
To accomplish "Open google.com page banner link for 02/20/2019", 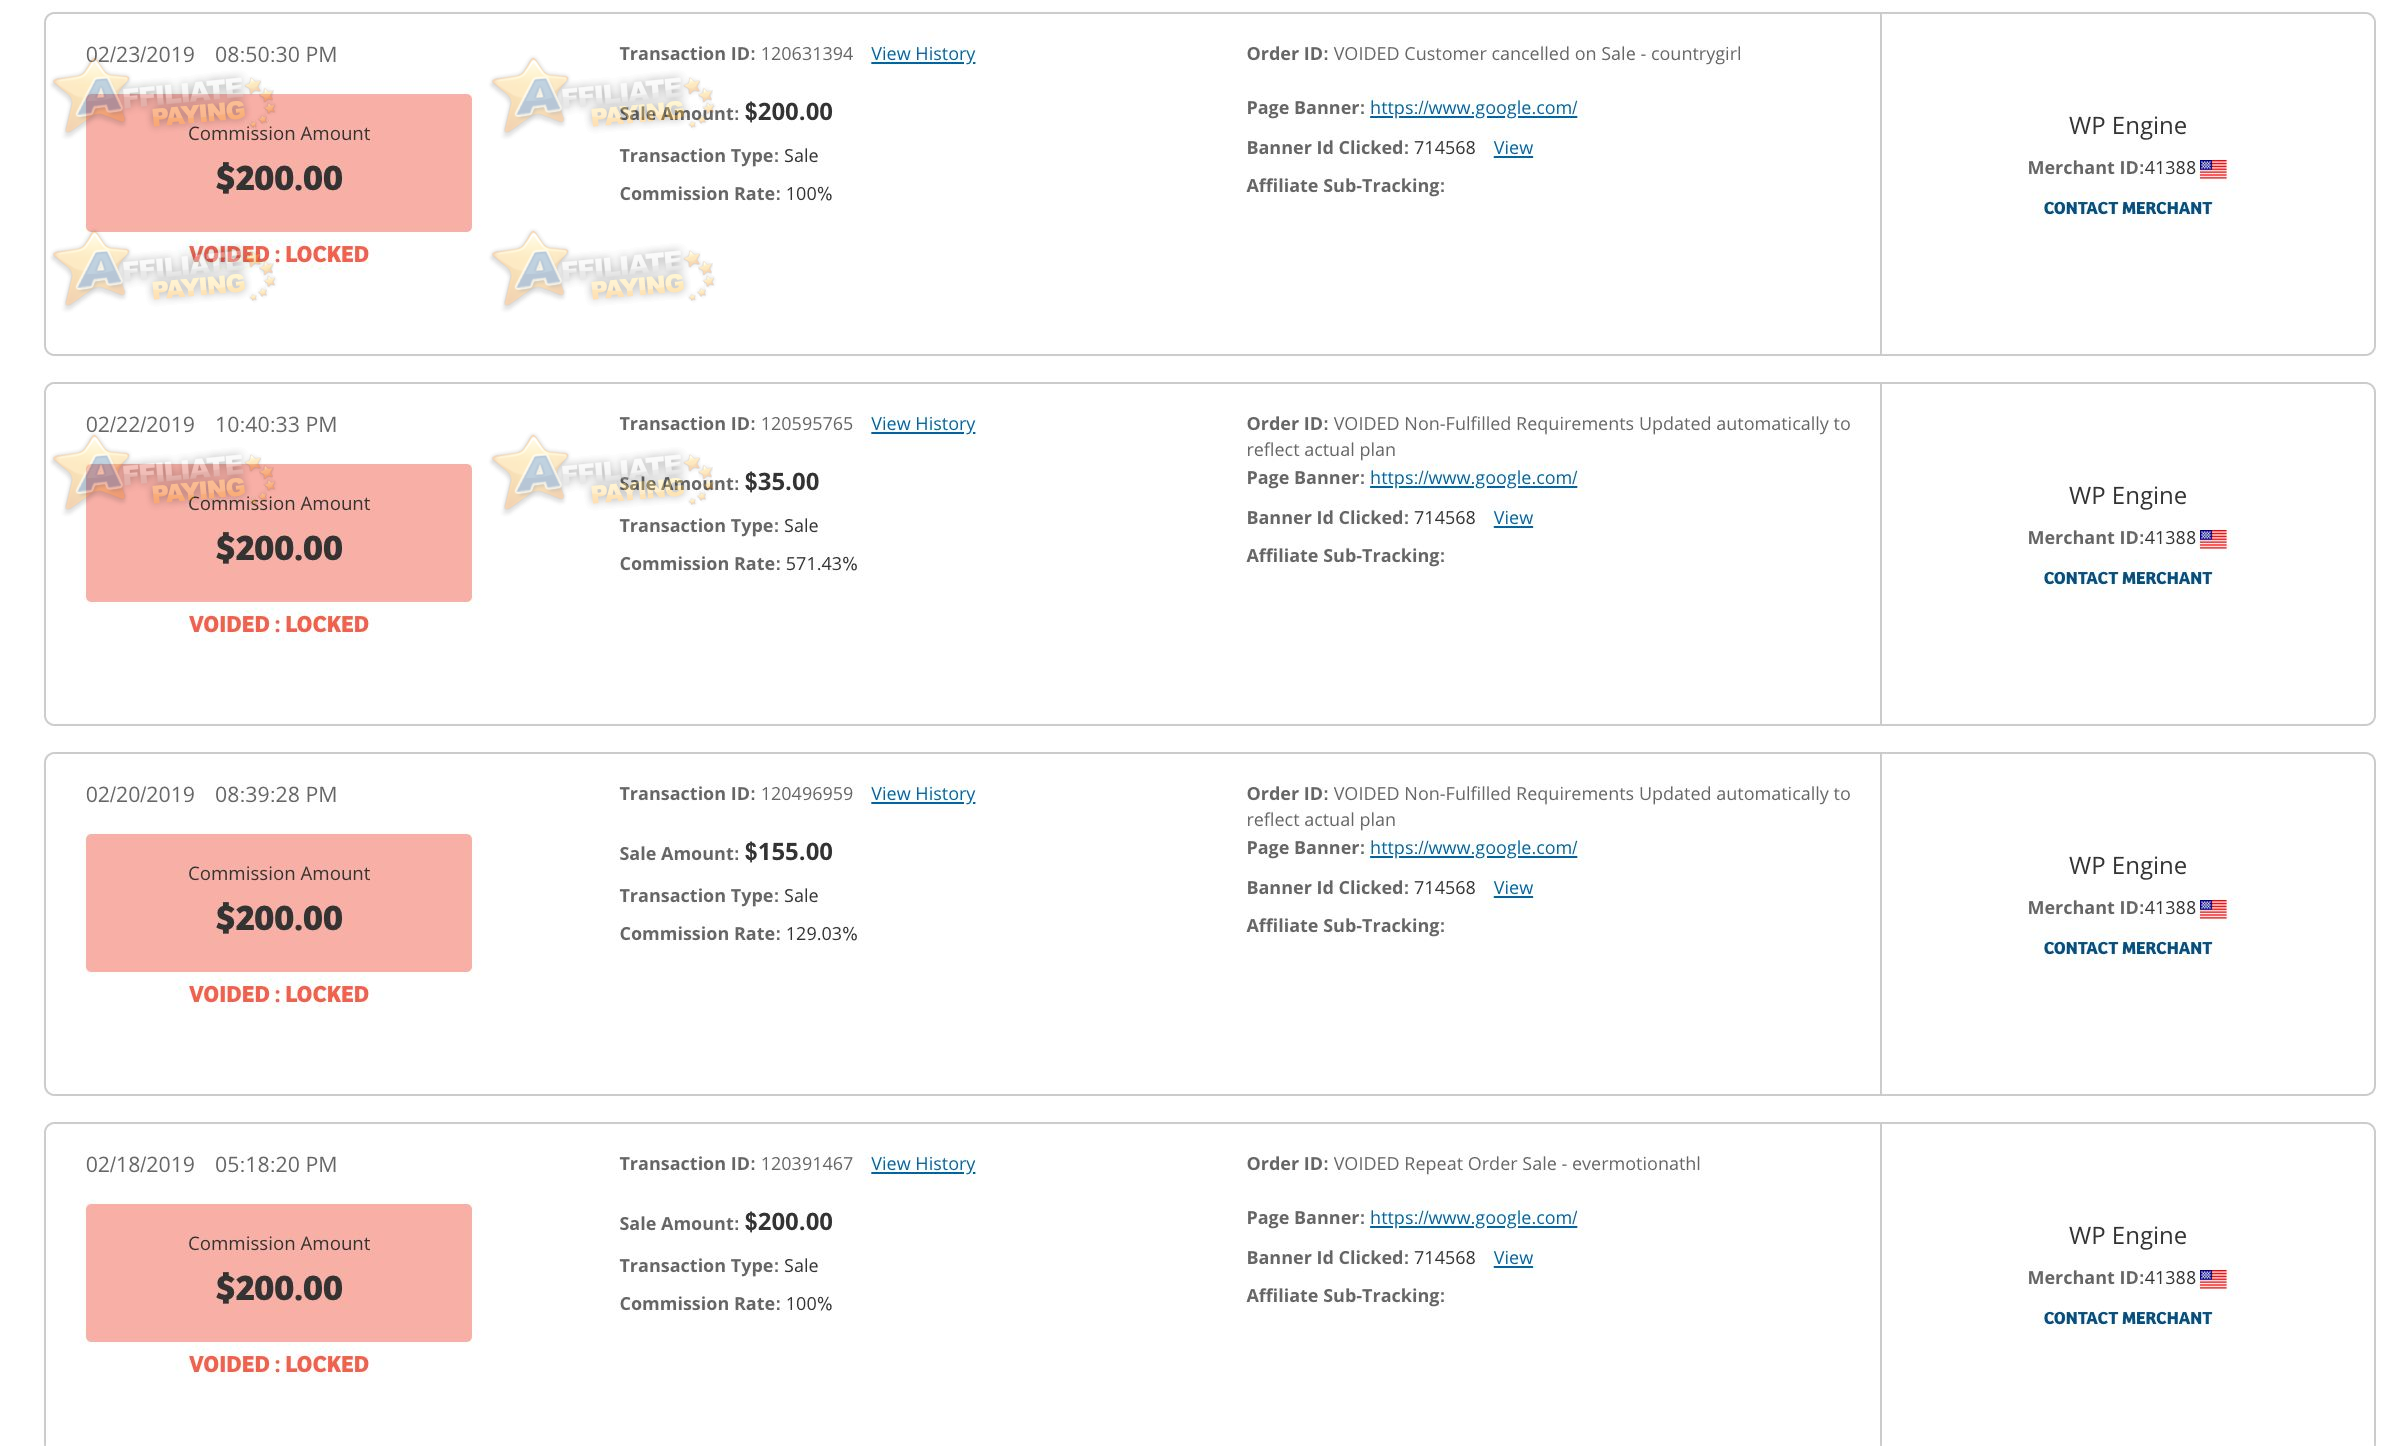I will click(1473, 848).
